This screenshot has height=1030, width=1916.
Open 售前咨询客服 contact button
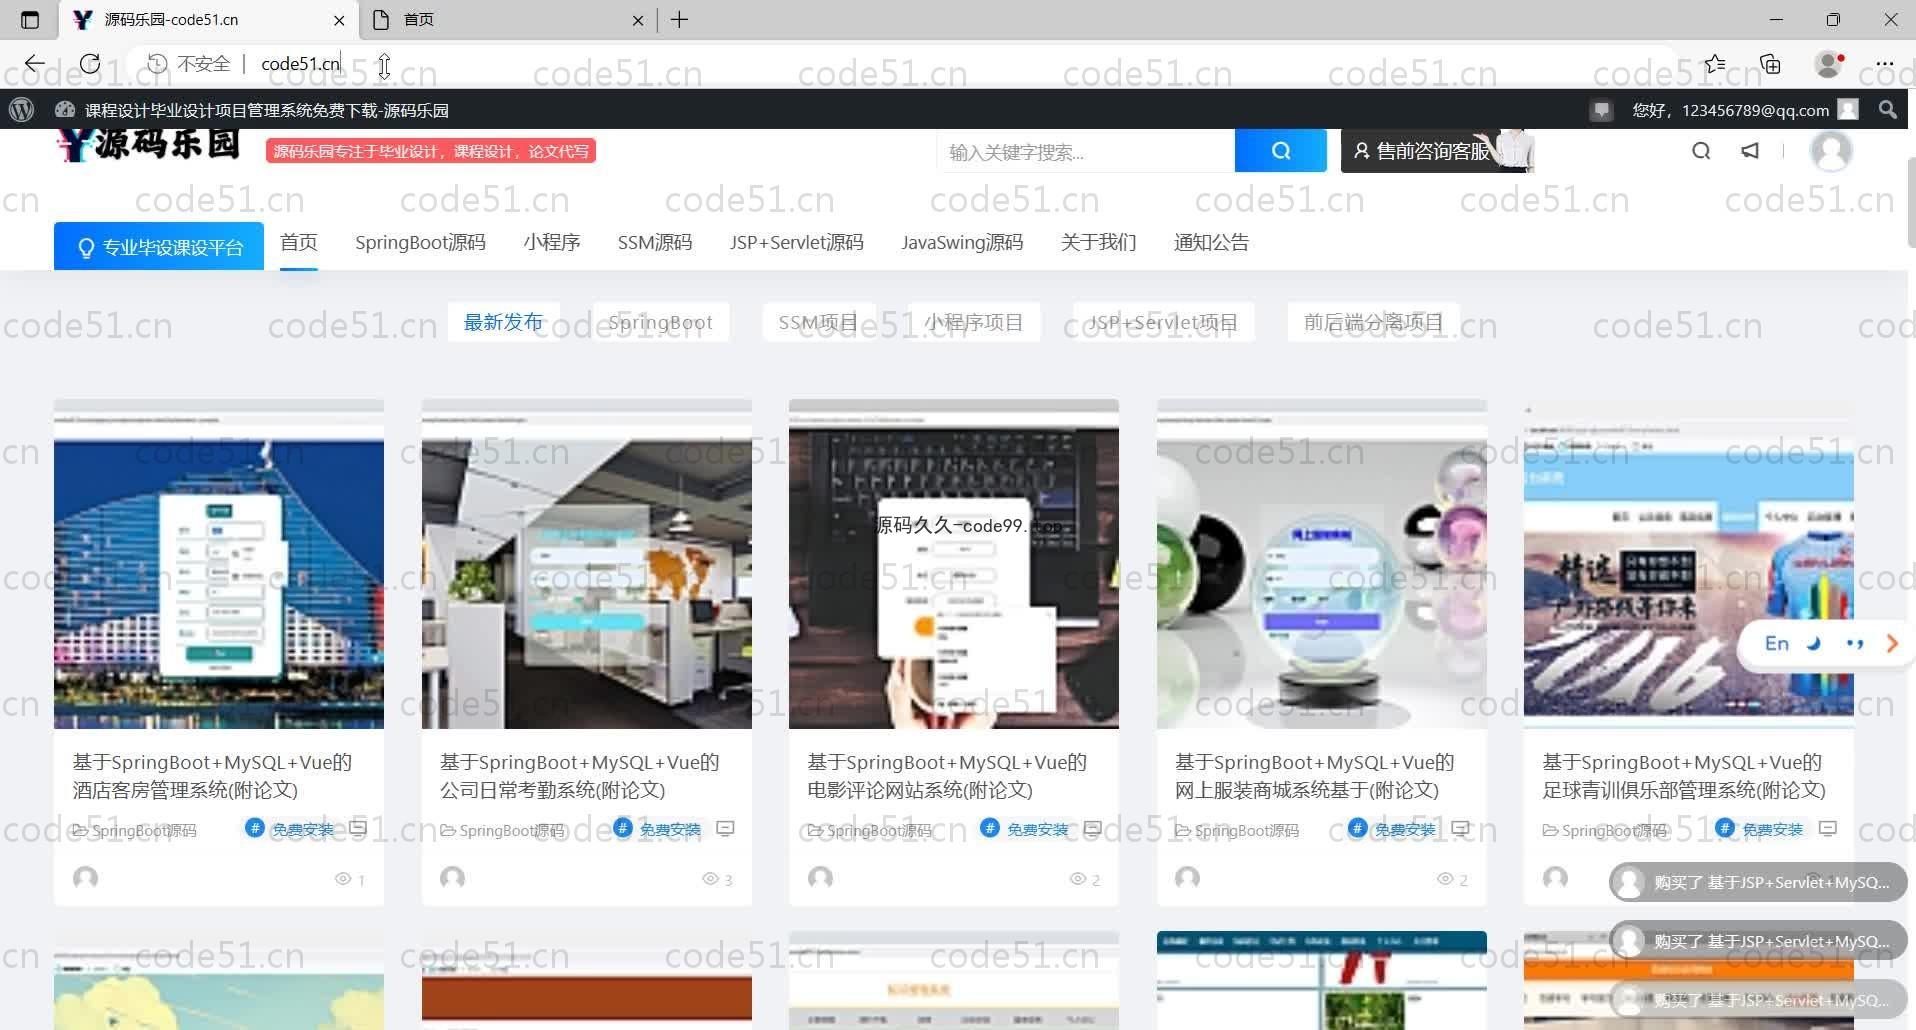point(1436,151)
